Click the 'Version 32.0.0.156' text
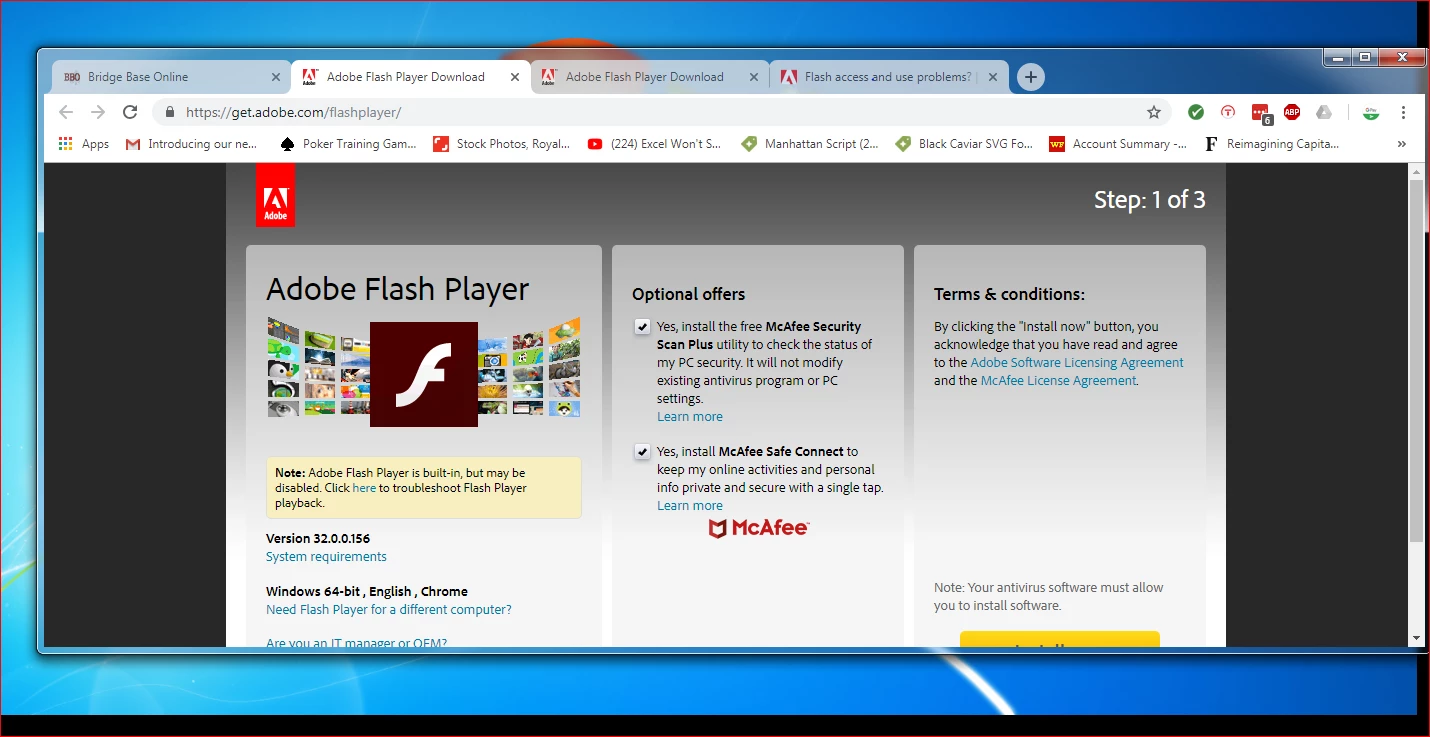This screenshot has height=737, width=1430. [x=318, y=539]
